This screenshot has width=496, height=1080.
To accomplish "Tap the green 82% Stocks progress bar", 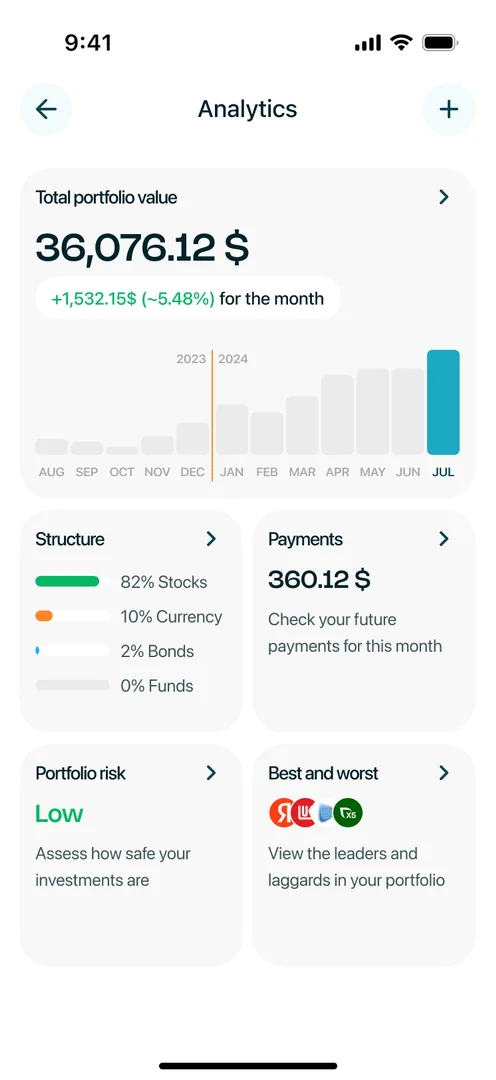I will coord(68,582).
